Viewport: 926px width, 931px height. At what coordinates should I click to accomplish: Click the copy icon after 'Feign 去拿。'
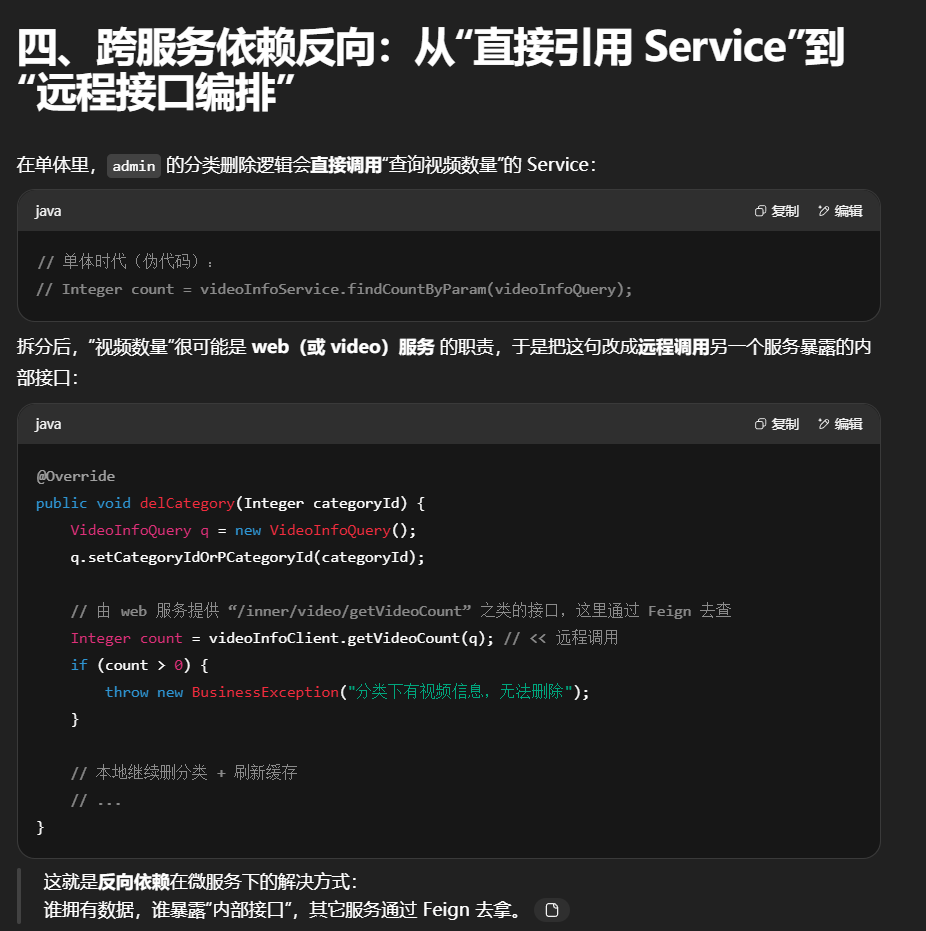tap(551, 909)
